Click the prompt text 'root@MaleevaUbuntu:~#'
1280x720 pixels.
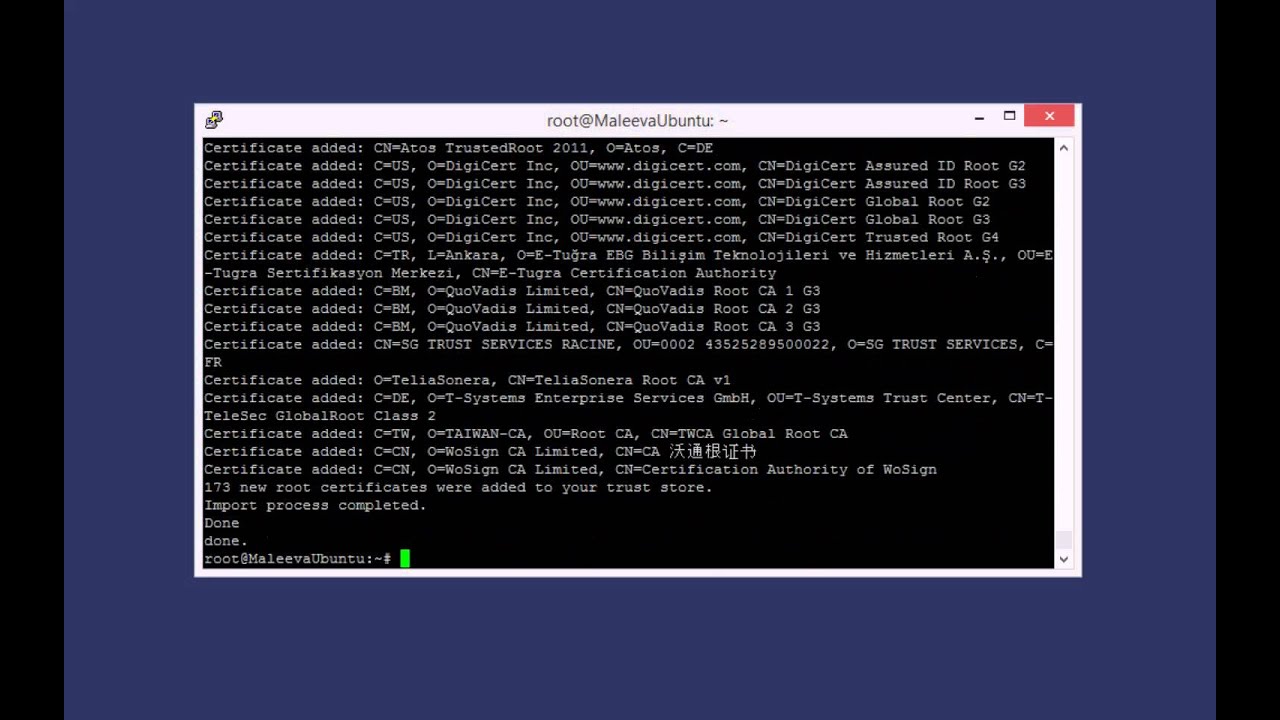click(297, 559)
